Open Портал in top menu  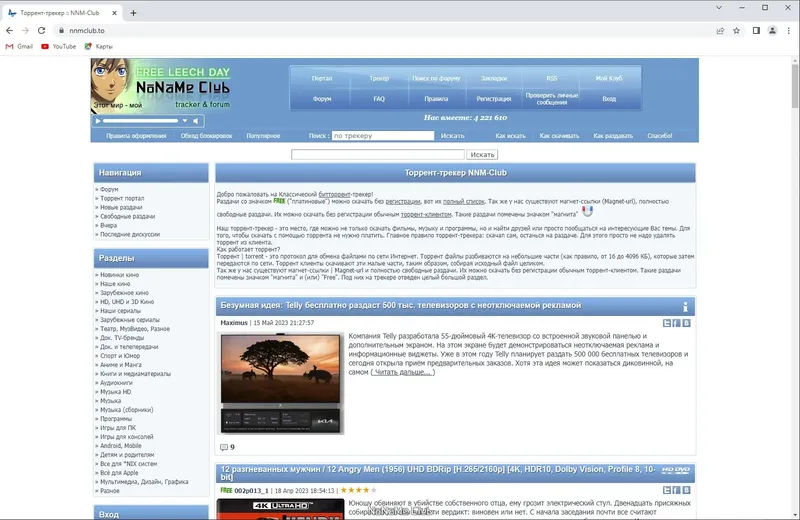(x=322, y=79)
